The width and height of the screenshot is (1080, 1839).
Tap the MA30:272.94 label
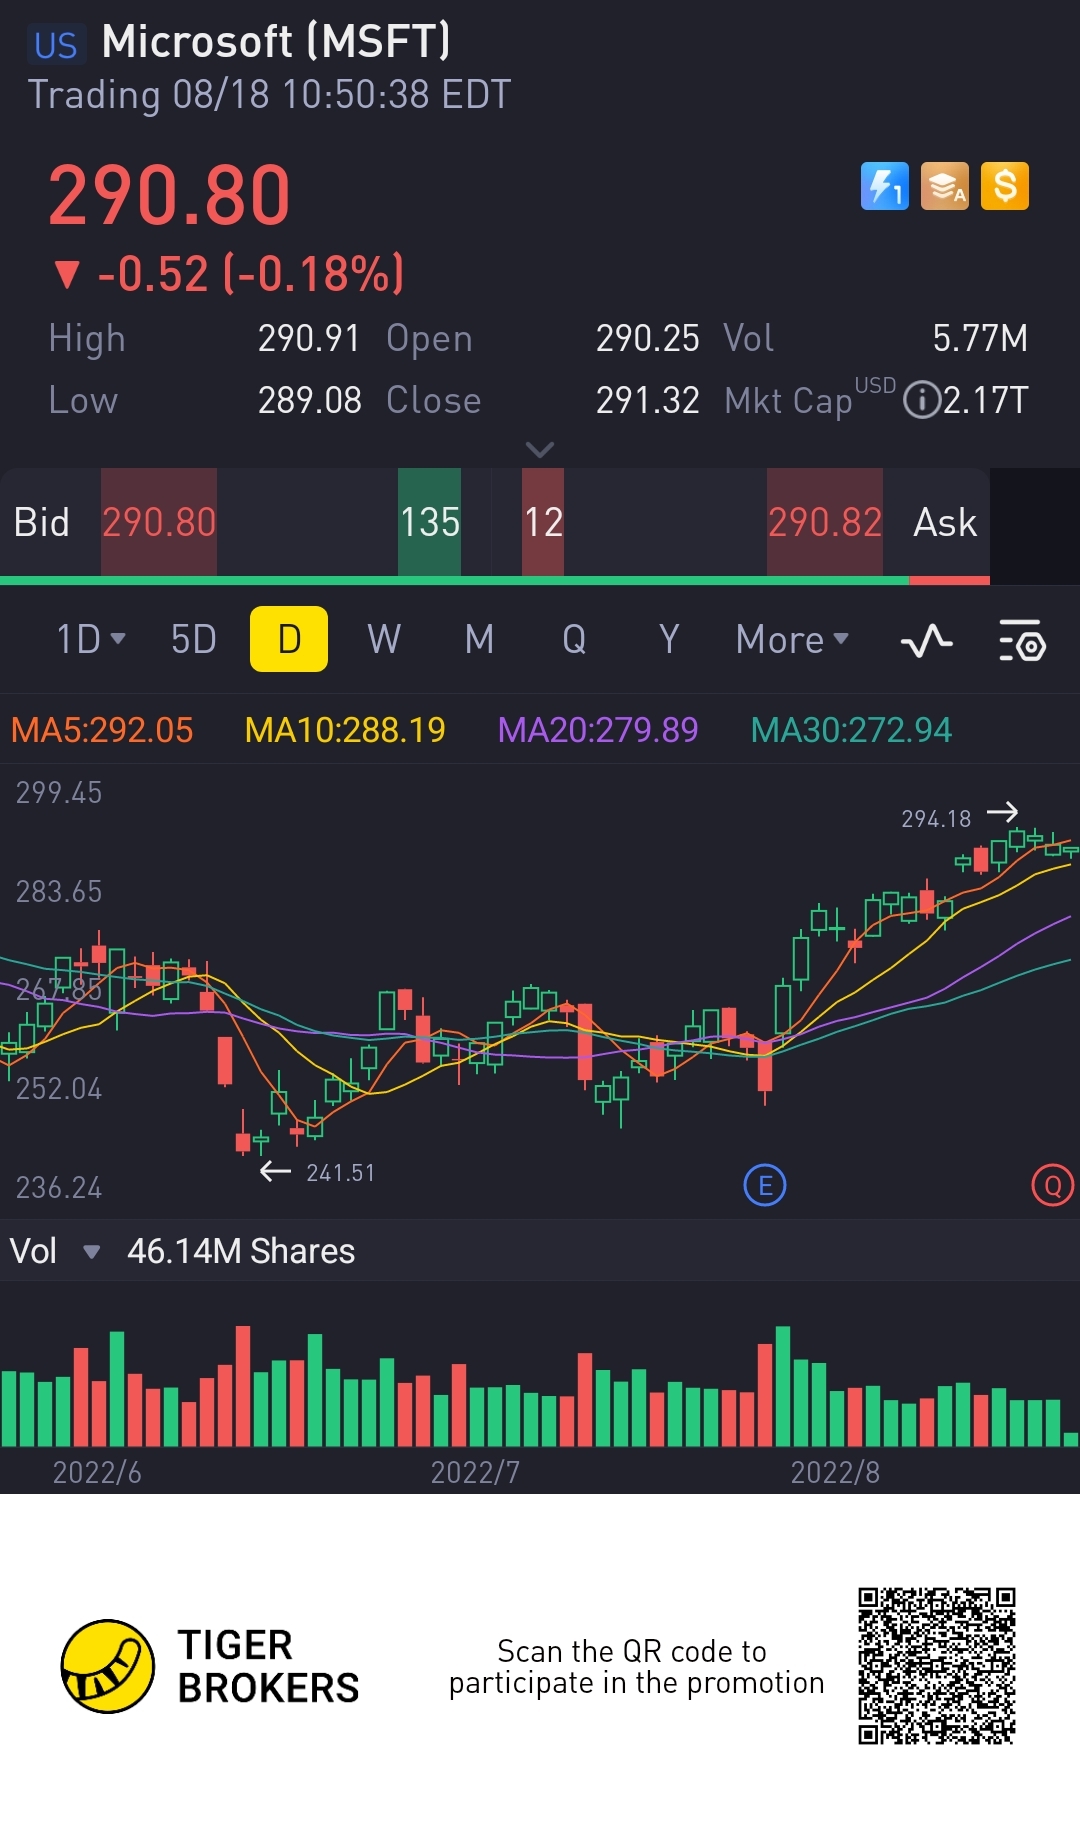pyautogui.click(x=851, y=730)
